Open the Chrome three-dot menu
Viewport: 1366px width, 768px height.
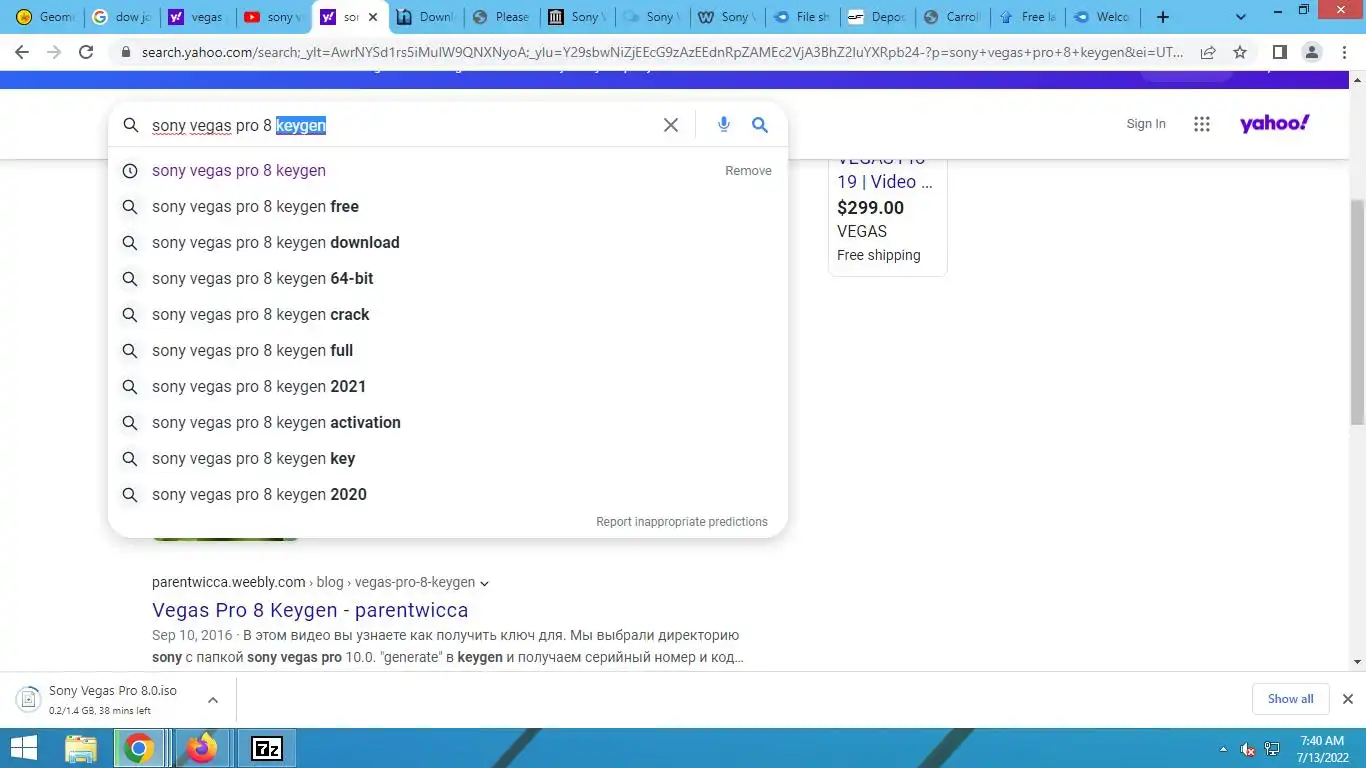tap(1343, 52)
